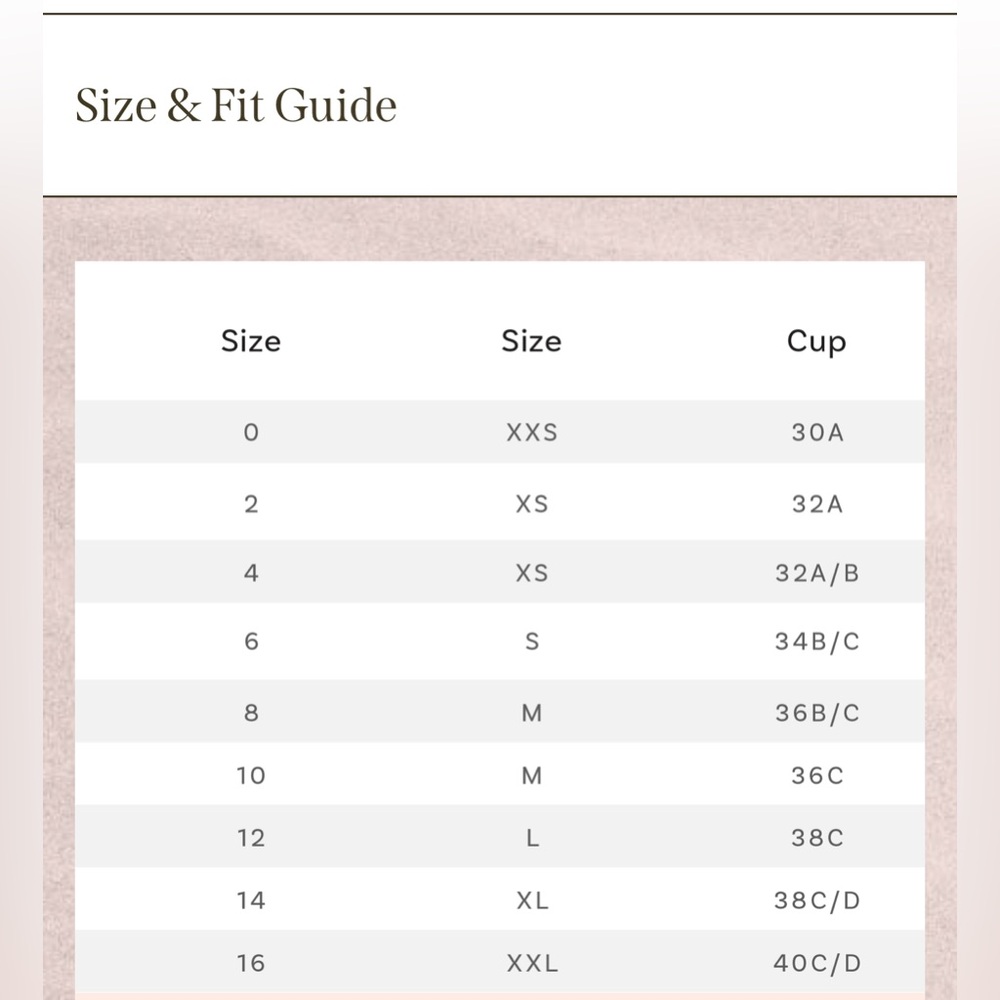
Task: Click the 34B/C cup value
Action: 818,641
